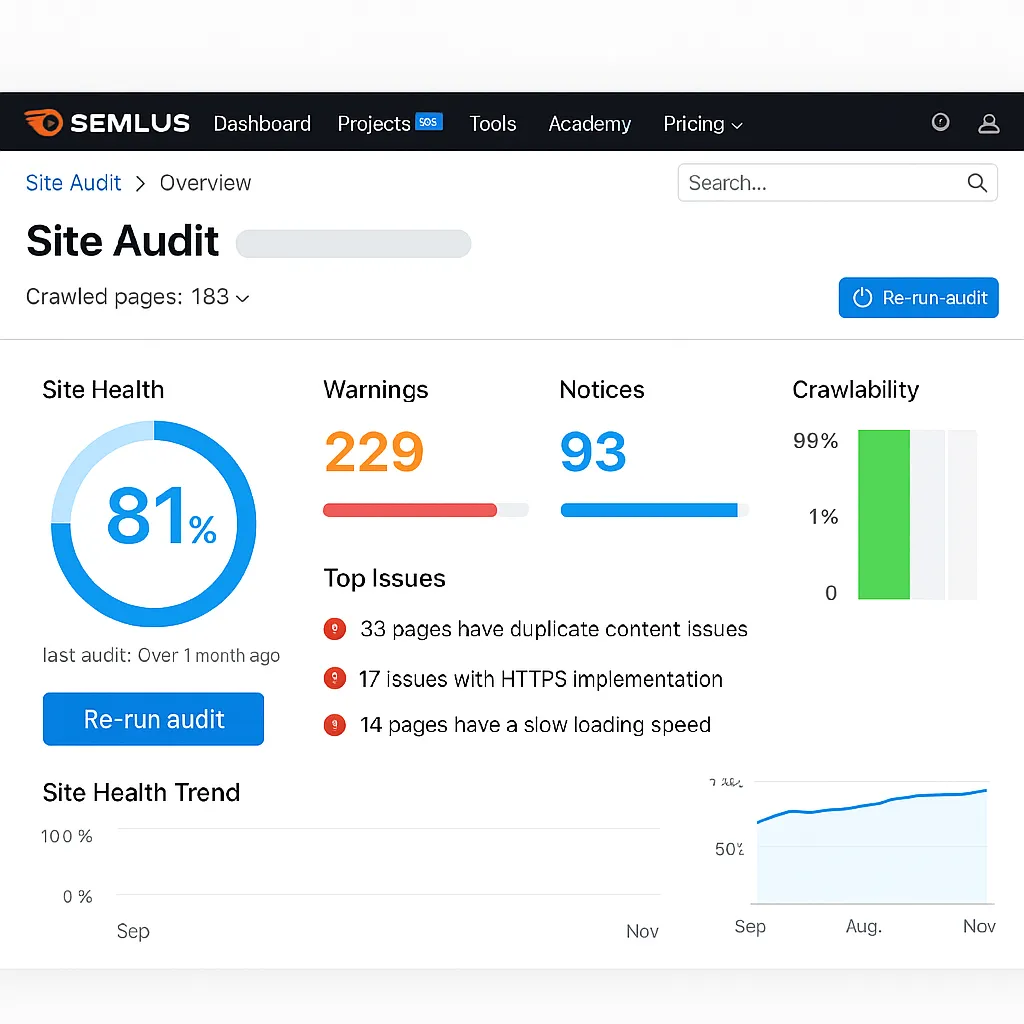Open the Dashboard menu item
1024x1024 pixels.
click(262, 124)
